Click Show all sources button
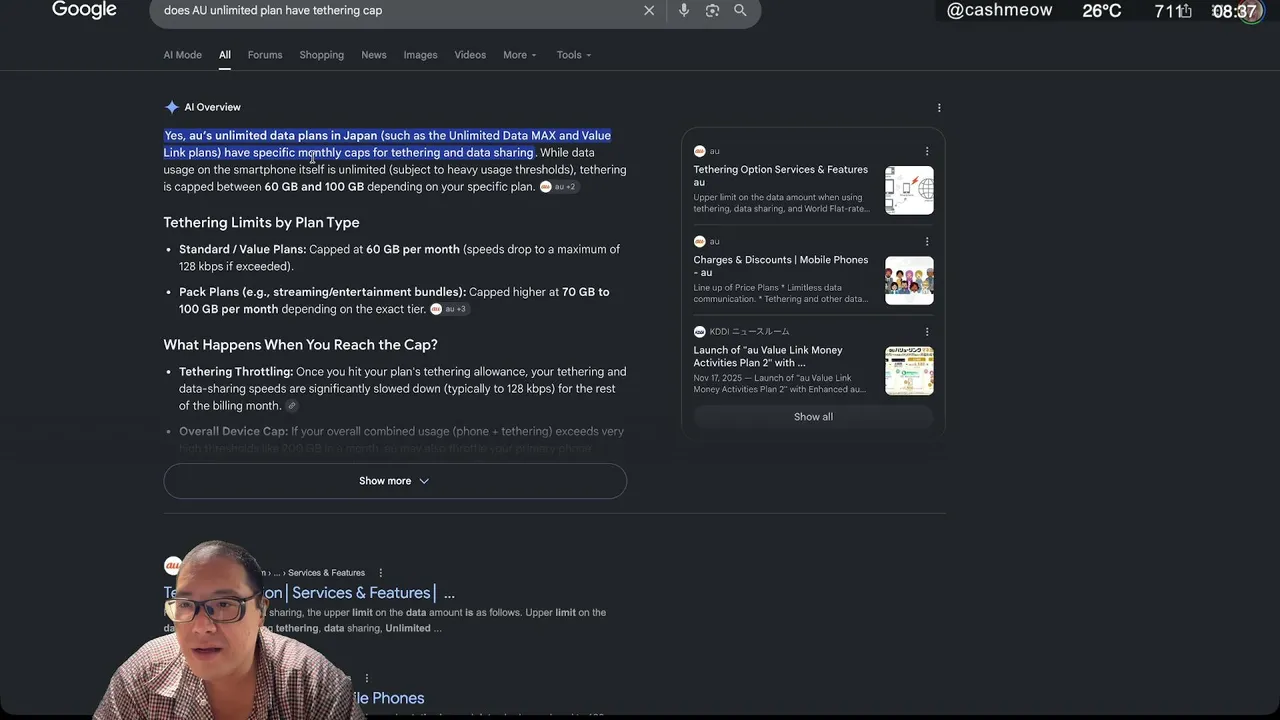The width and height of the screenshot is (1280, 720). pyautogui.click(x=813, y=417)
